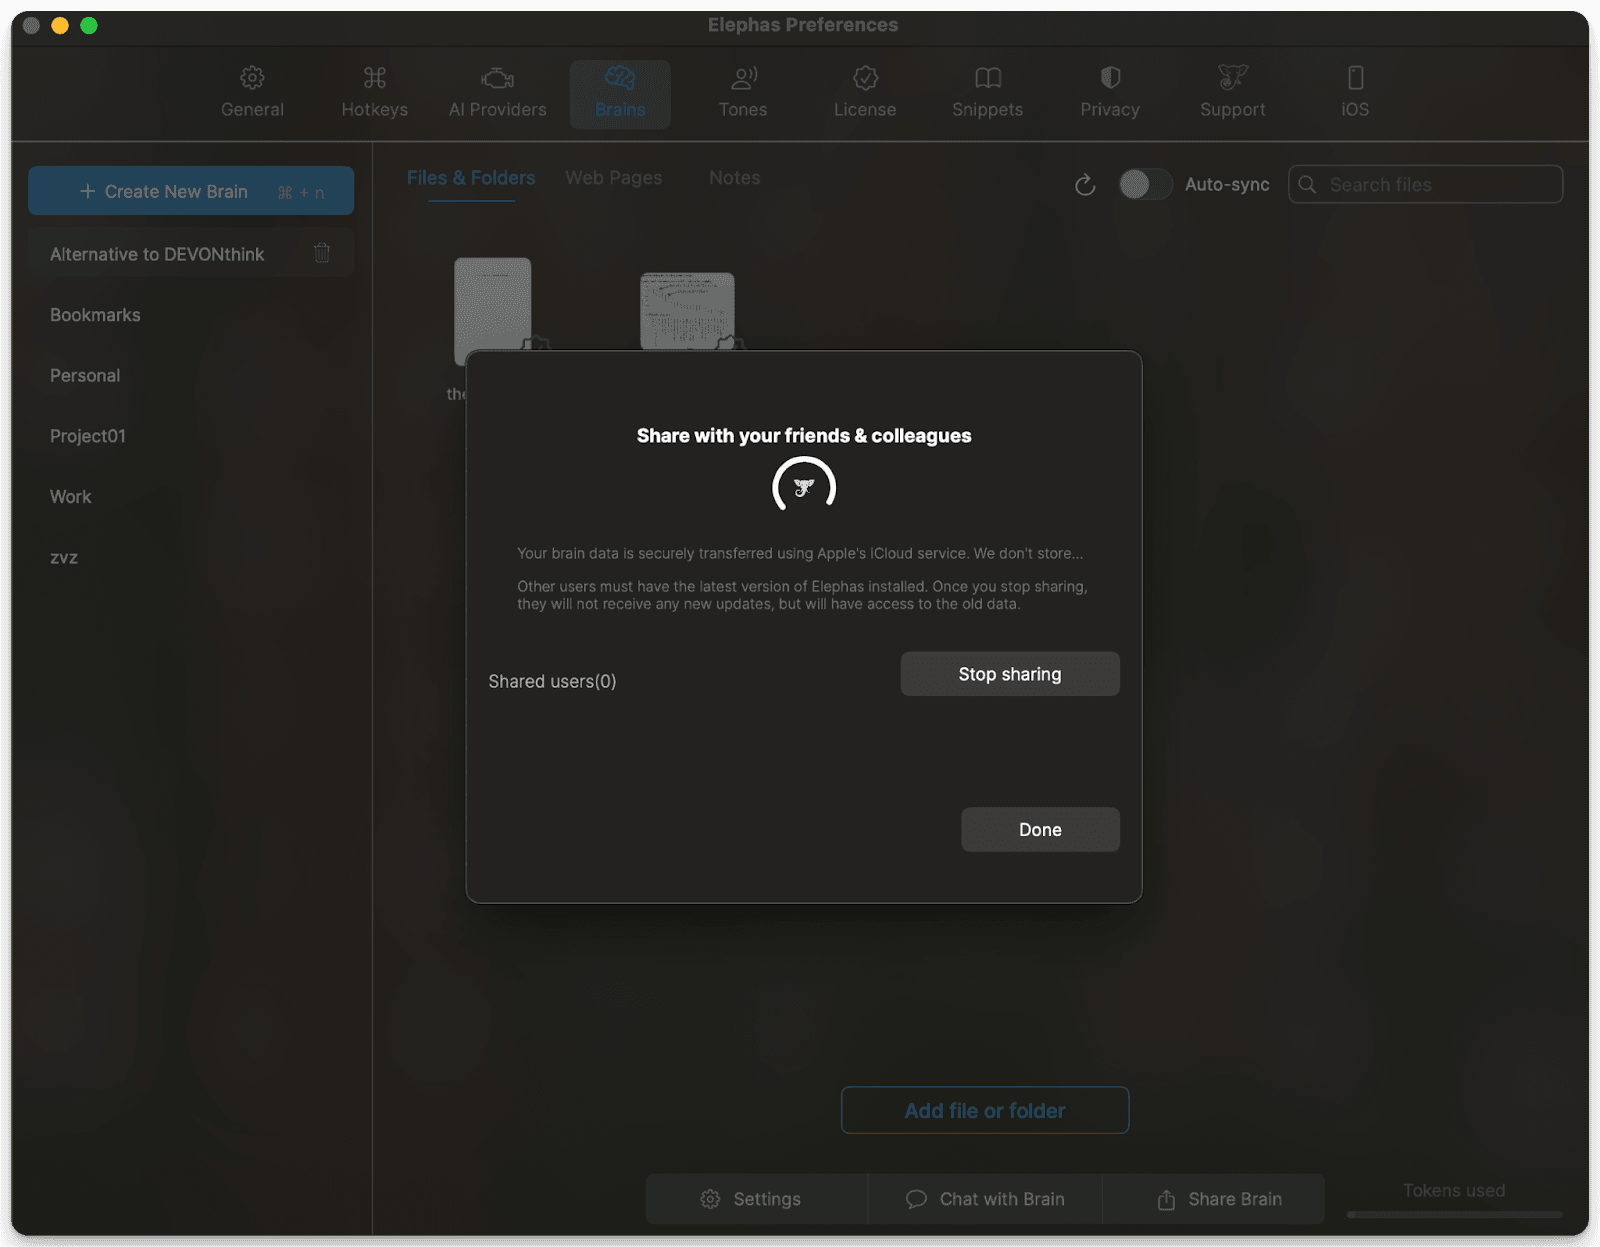This screenshot has height=1247, width=1600.
Task: Open the Snippets book icon
Action: 987,78
